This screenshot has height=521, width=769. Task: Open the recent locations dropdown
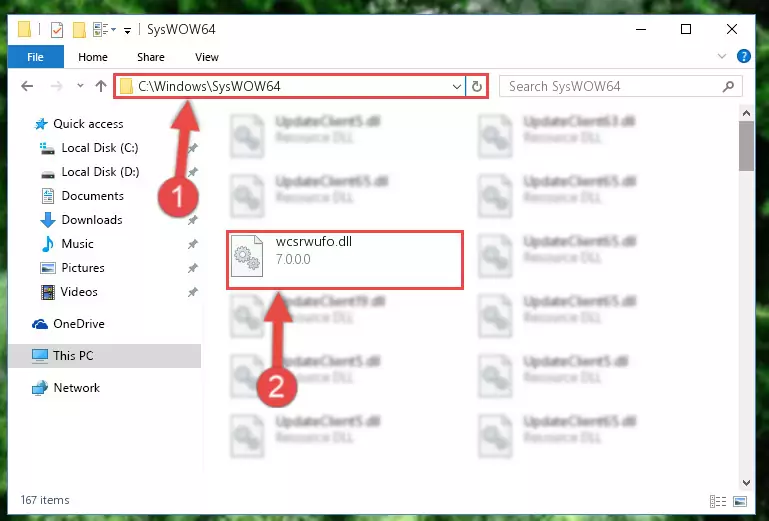80,86
